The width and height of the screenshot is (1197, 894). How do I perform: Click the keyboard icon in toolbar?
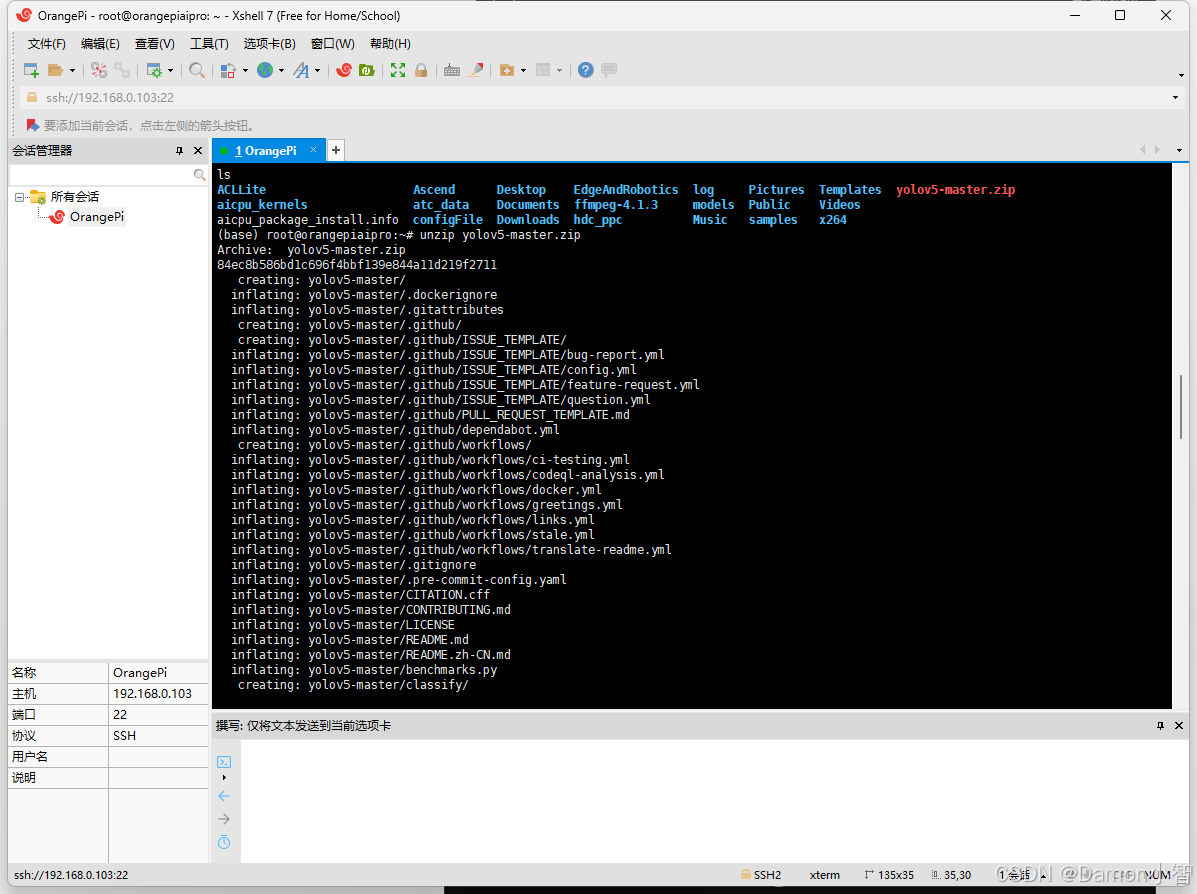pyautogui.click(x=452, y=70)
